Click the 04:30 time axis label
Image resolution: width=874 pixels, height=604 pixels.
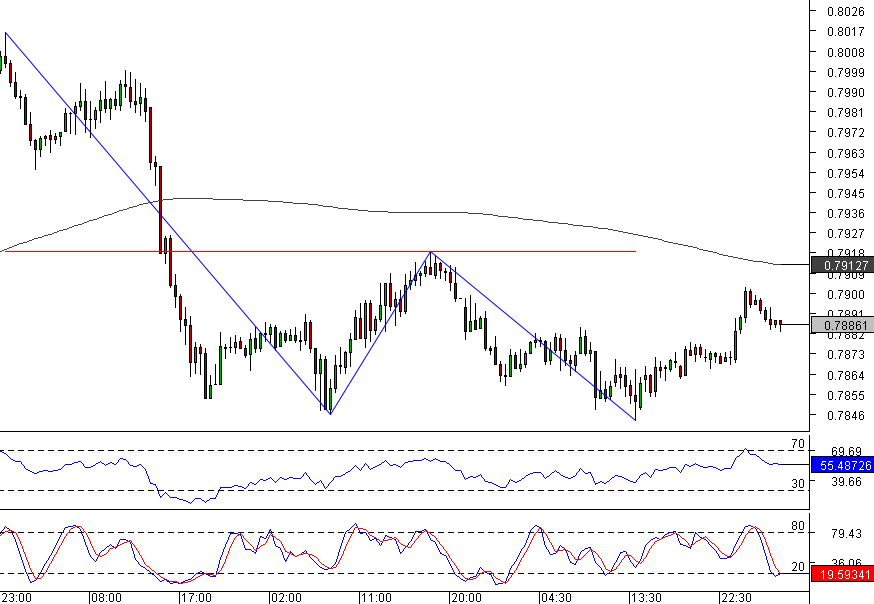tap(556, 598)
